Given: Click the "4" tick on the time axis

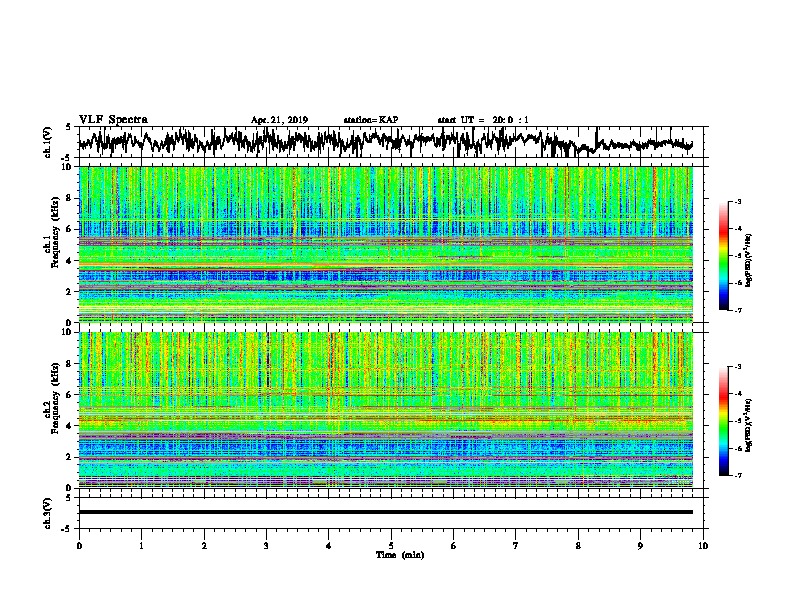Looking at the screenshot, I should click(x=329, y=546).
